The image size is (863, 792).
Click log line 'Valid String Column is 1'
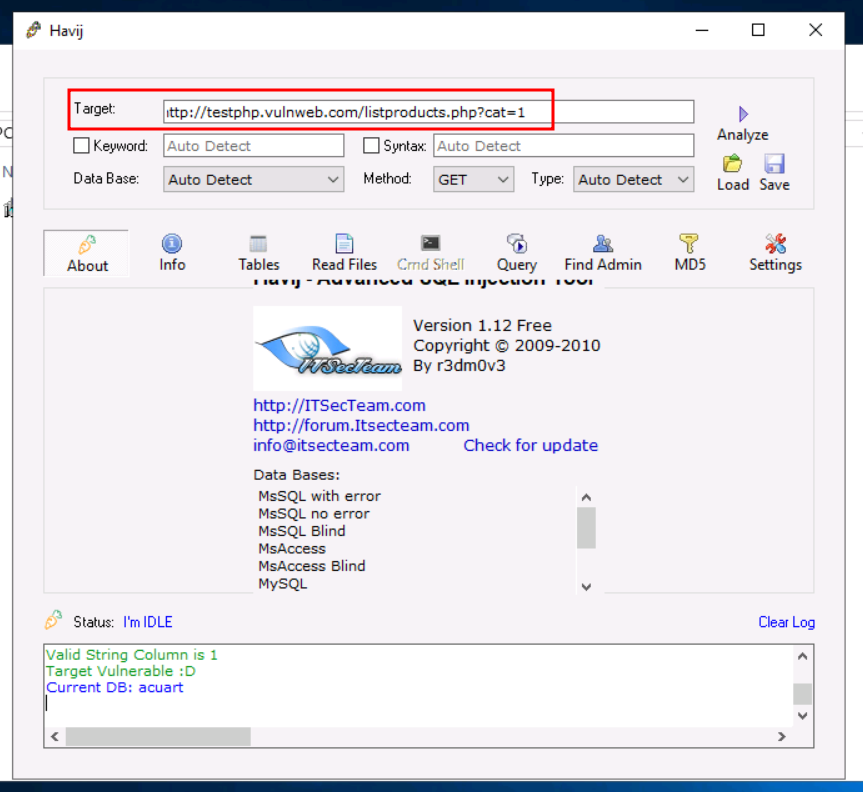pos(132,655)
